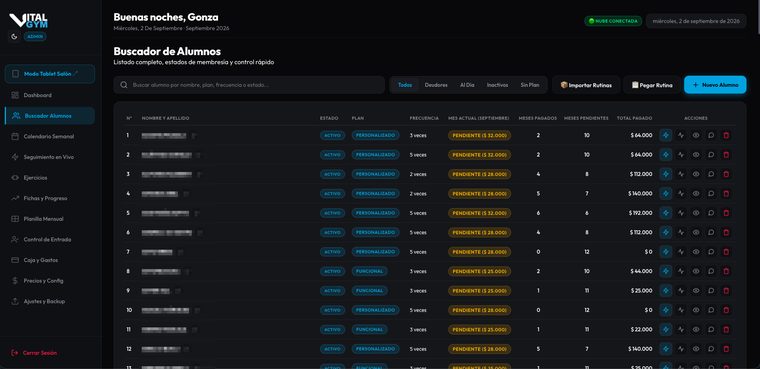The width and height of the screenshot is (760, 369).
Task: Open Modo Tablet Salón
Action: (x=50, y=74)
